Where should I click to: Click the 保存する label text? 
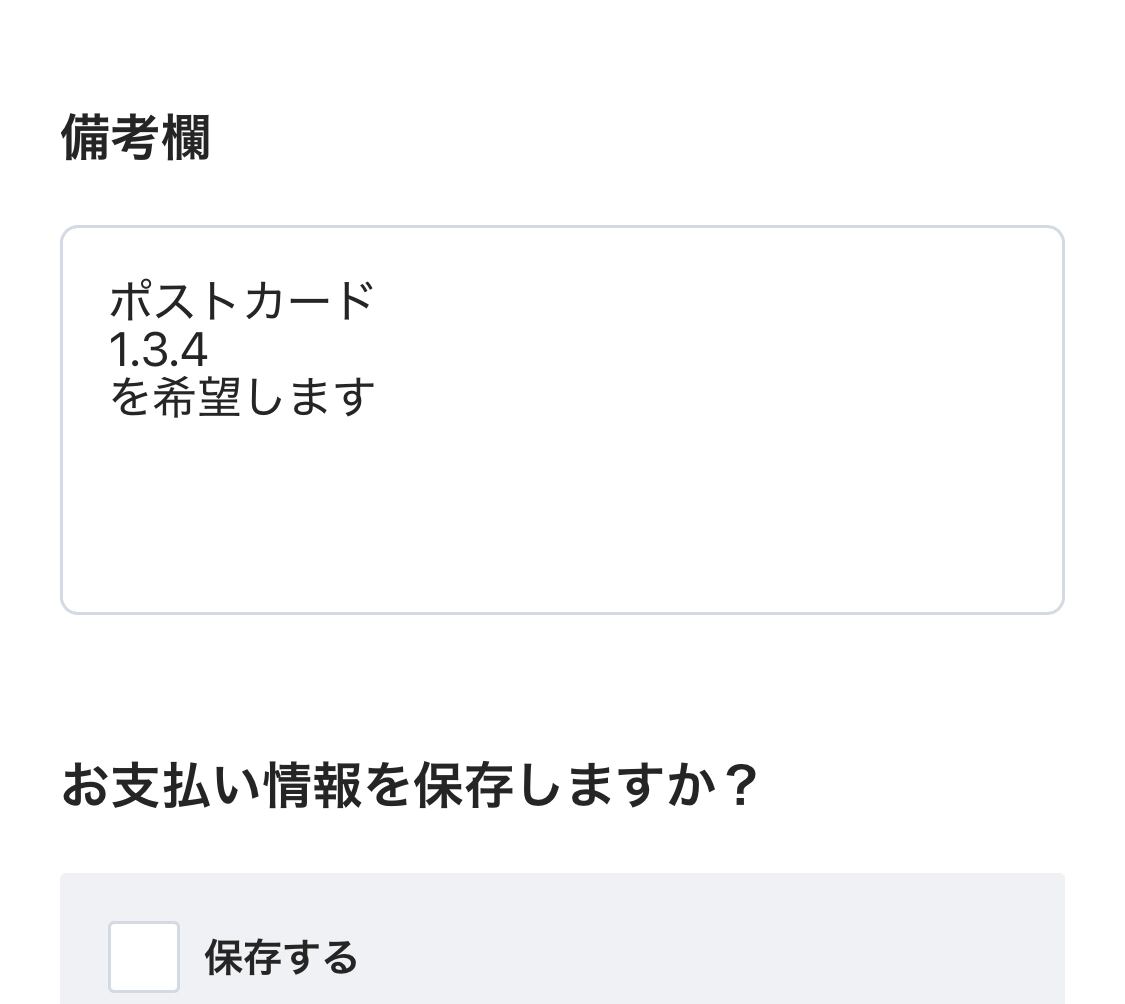281,958
